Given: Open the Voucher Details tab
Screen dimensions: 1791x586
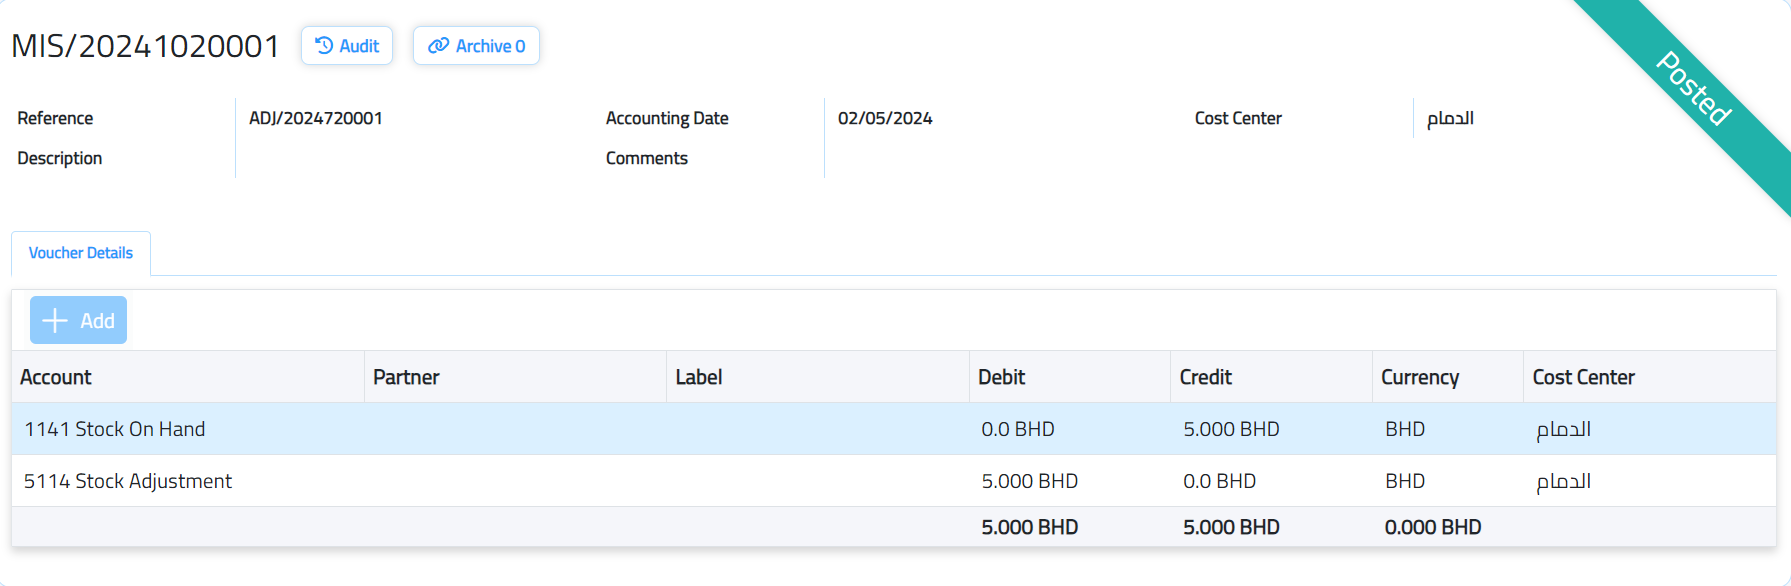Looking at the screenshot, I should [81, 253].
